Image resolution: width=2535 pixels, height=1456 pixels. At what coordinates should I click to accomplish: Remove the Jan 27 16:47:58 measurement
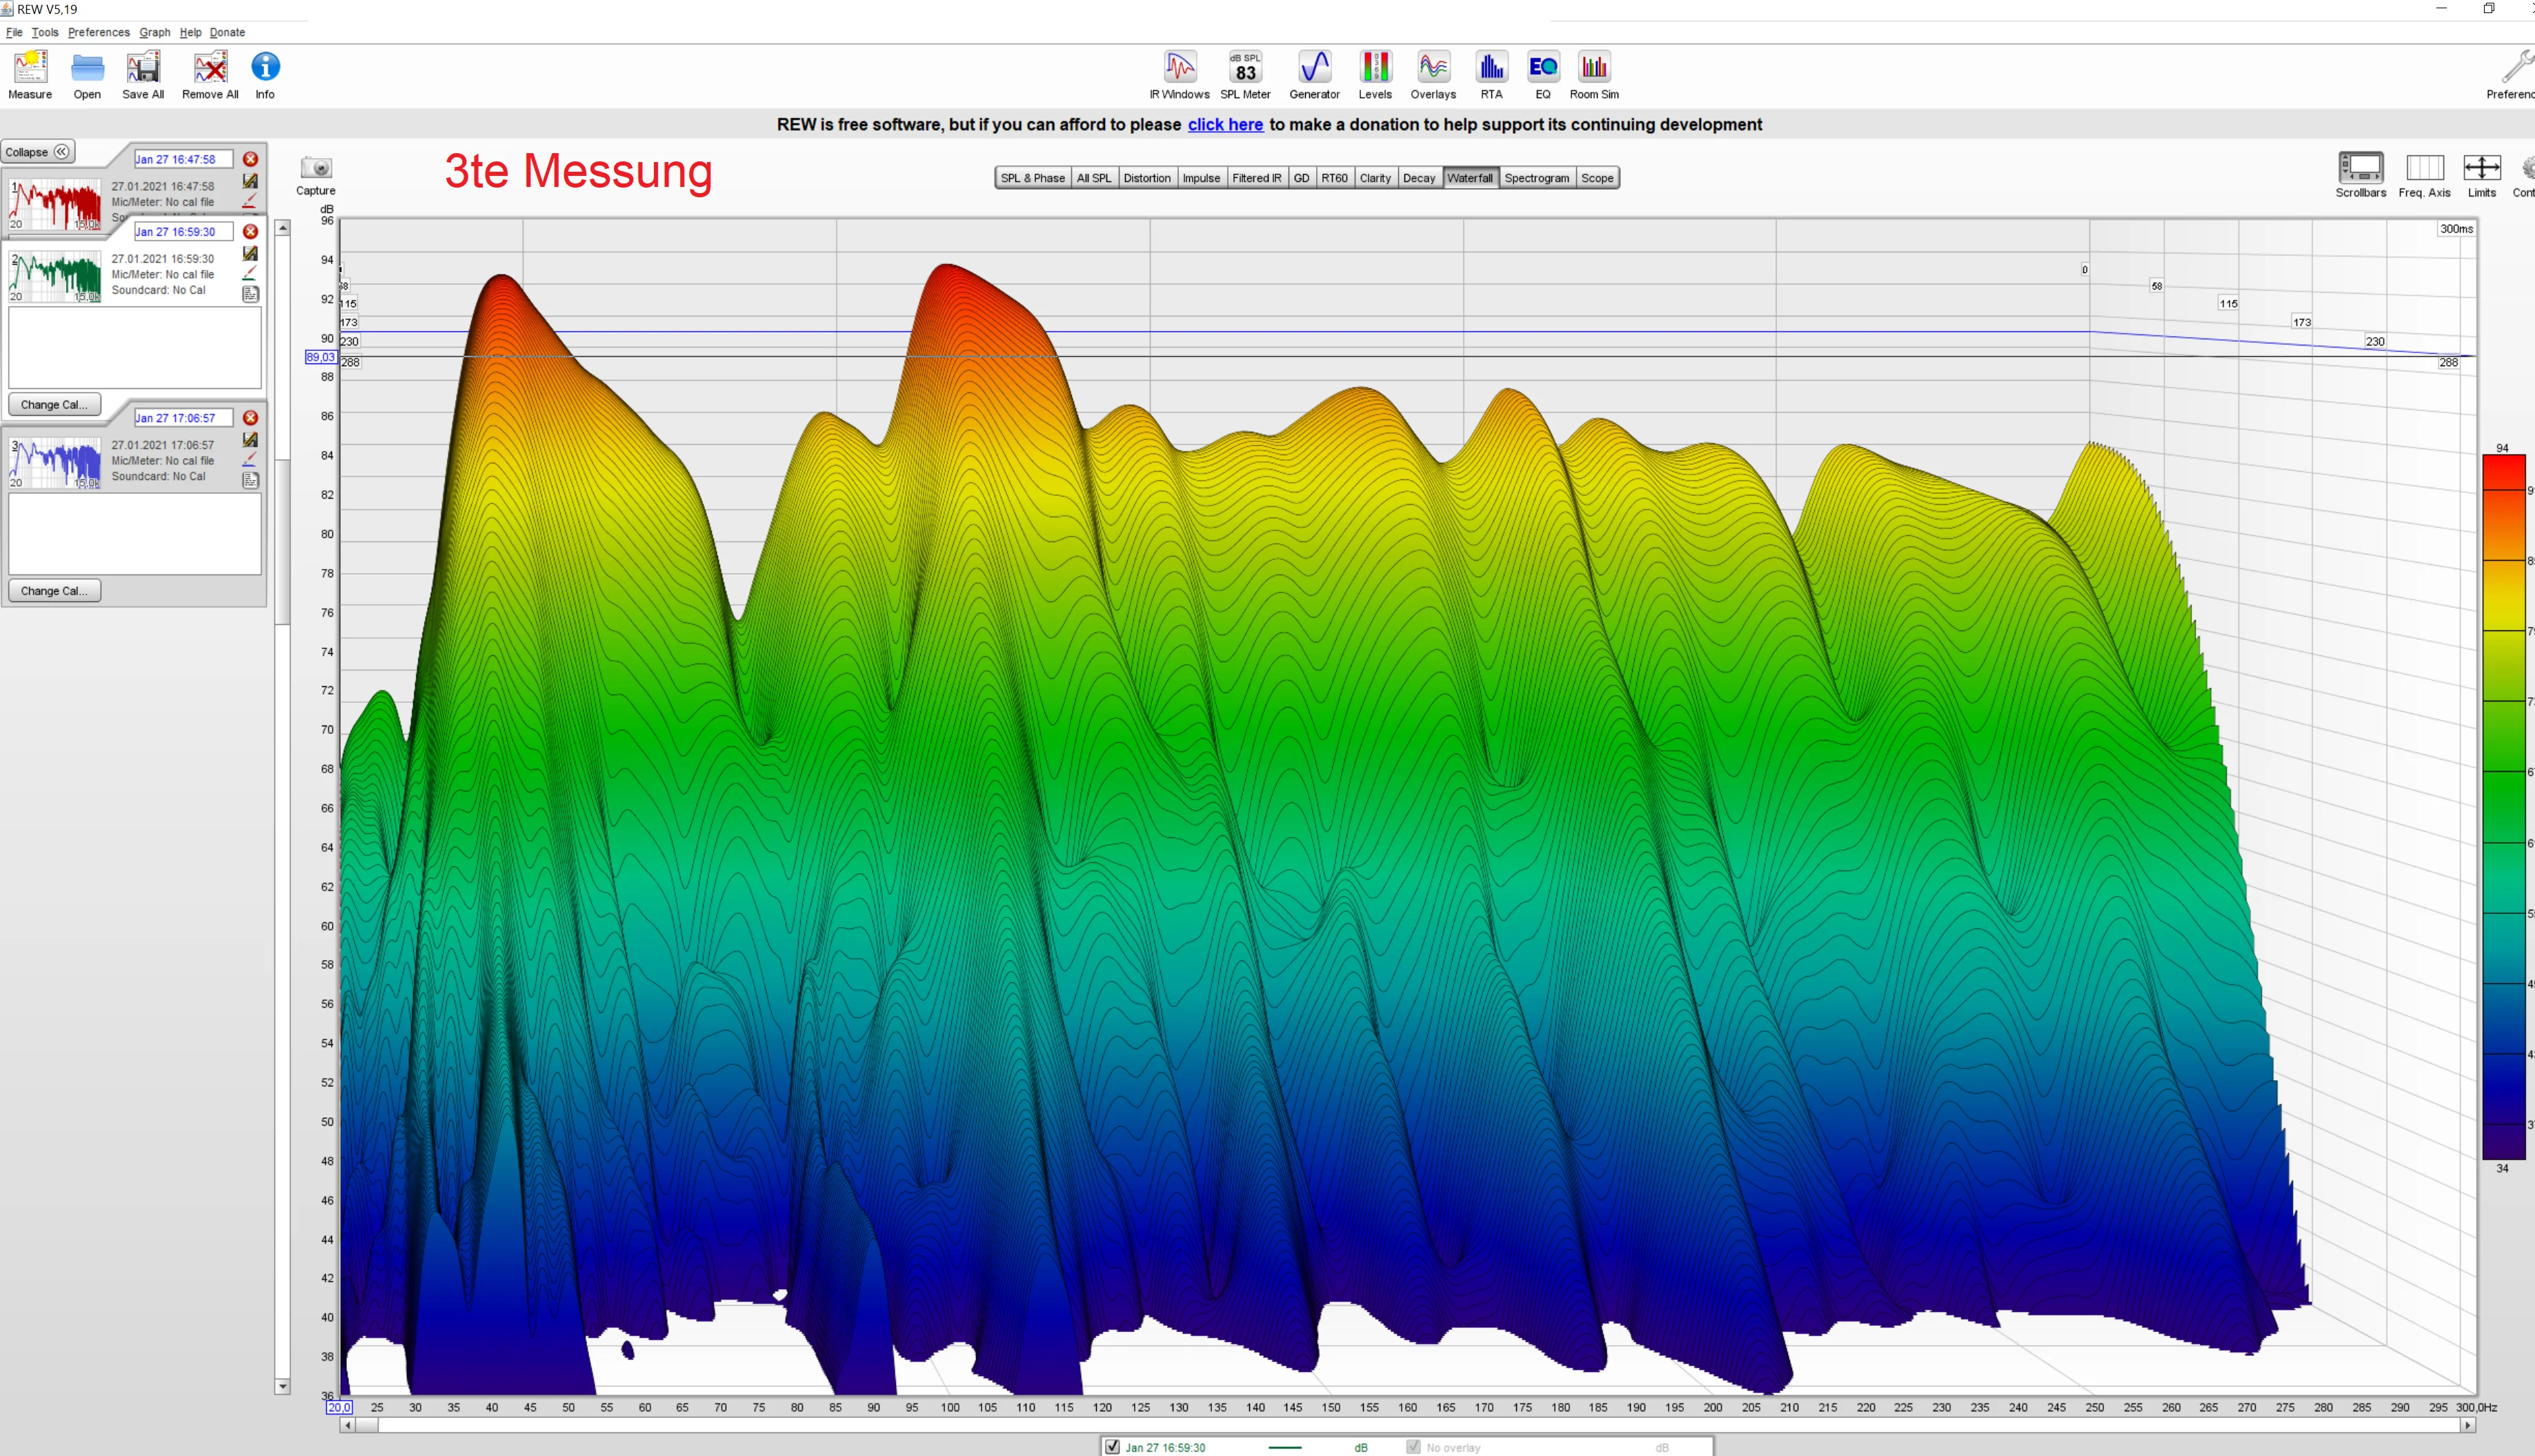[x=251, y=159]
